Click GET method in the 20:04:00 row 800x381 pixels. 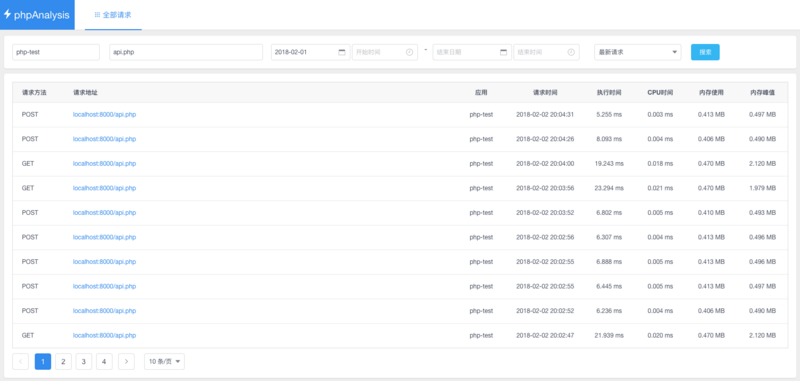pyautogui.click(x=28, y=164)
